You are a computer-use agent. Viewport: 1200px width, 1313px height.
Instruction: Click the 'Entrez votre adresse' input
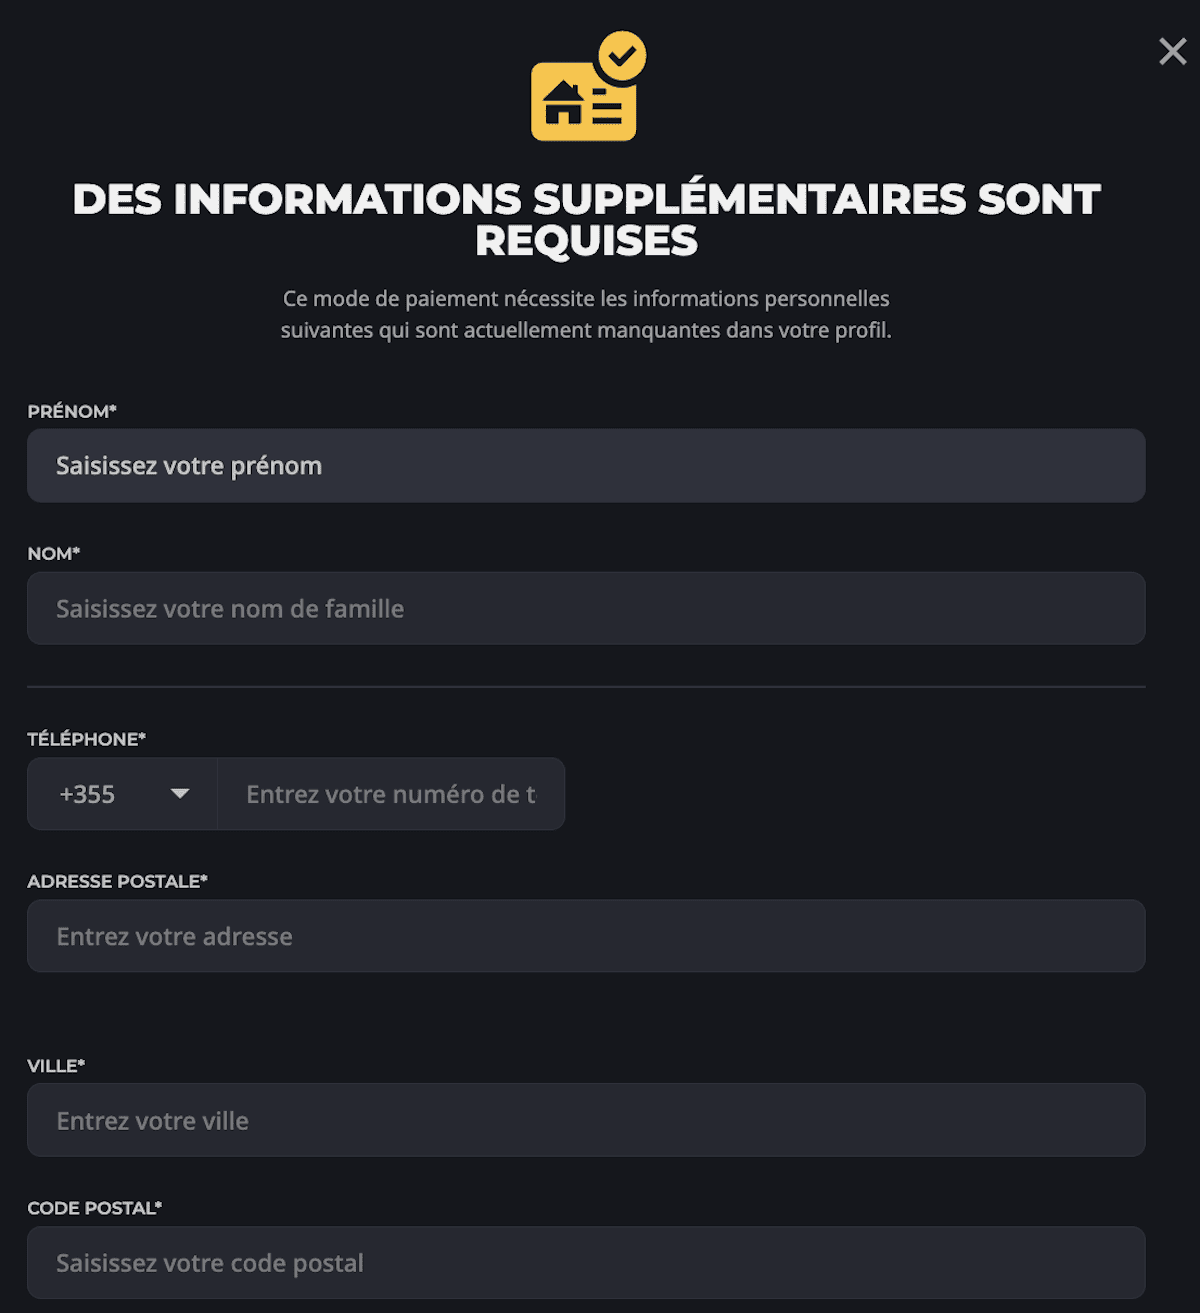pos(585,936)
